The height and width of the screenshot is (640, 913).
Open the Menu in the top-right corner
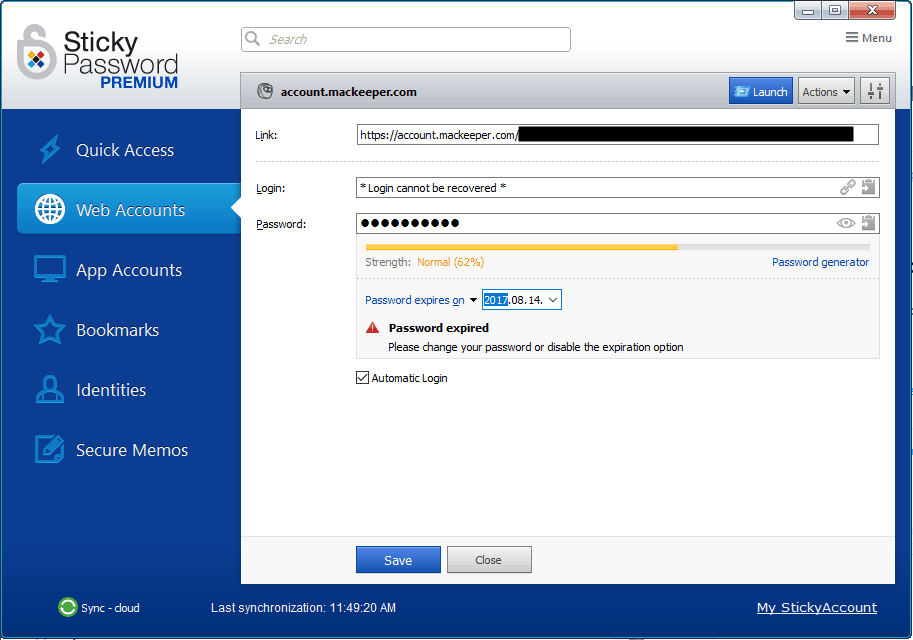tap(868, 37)
